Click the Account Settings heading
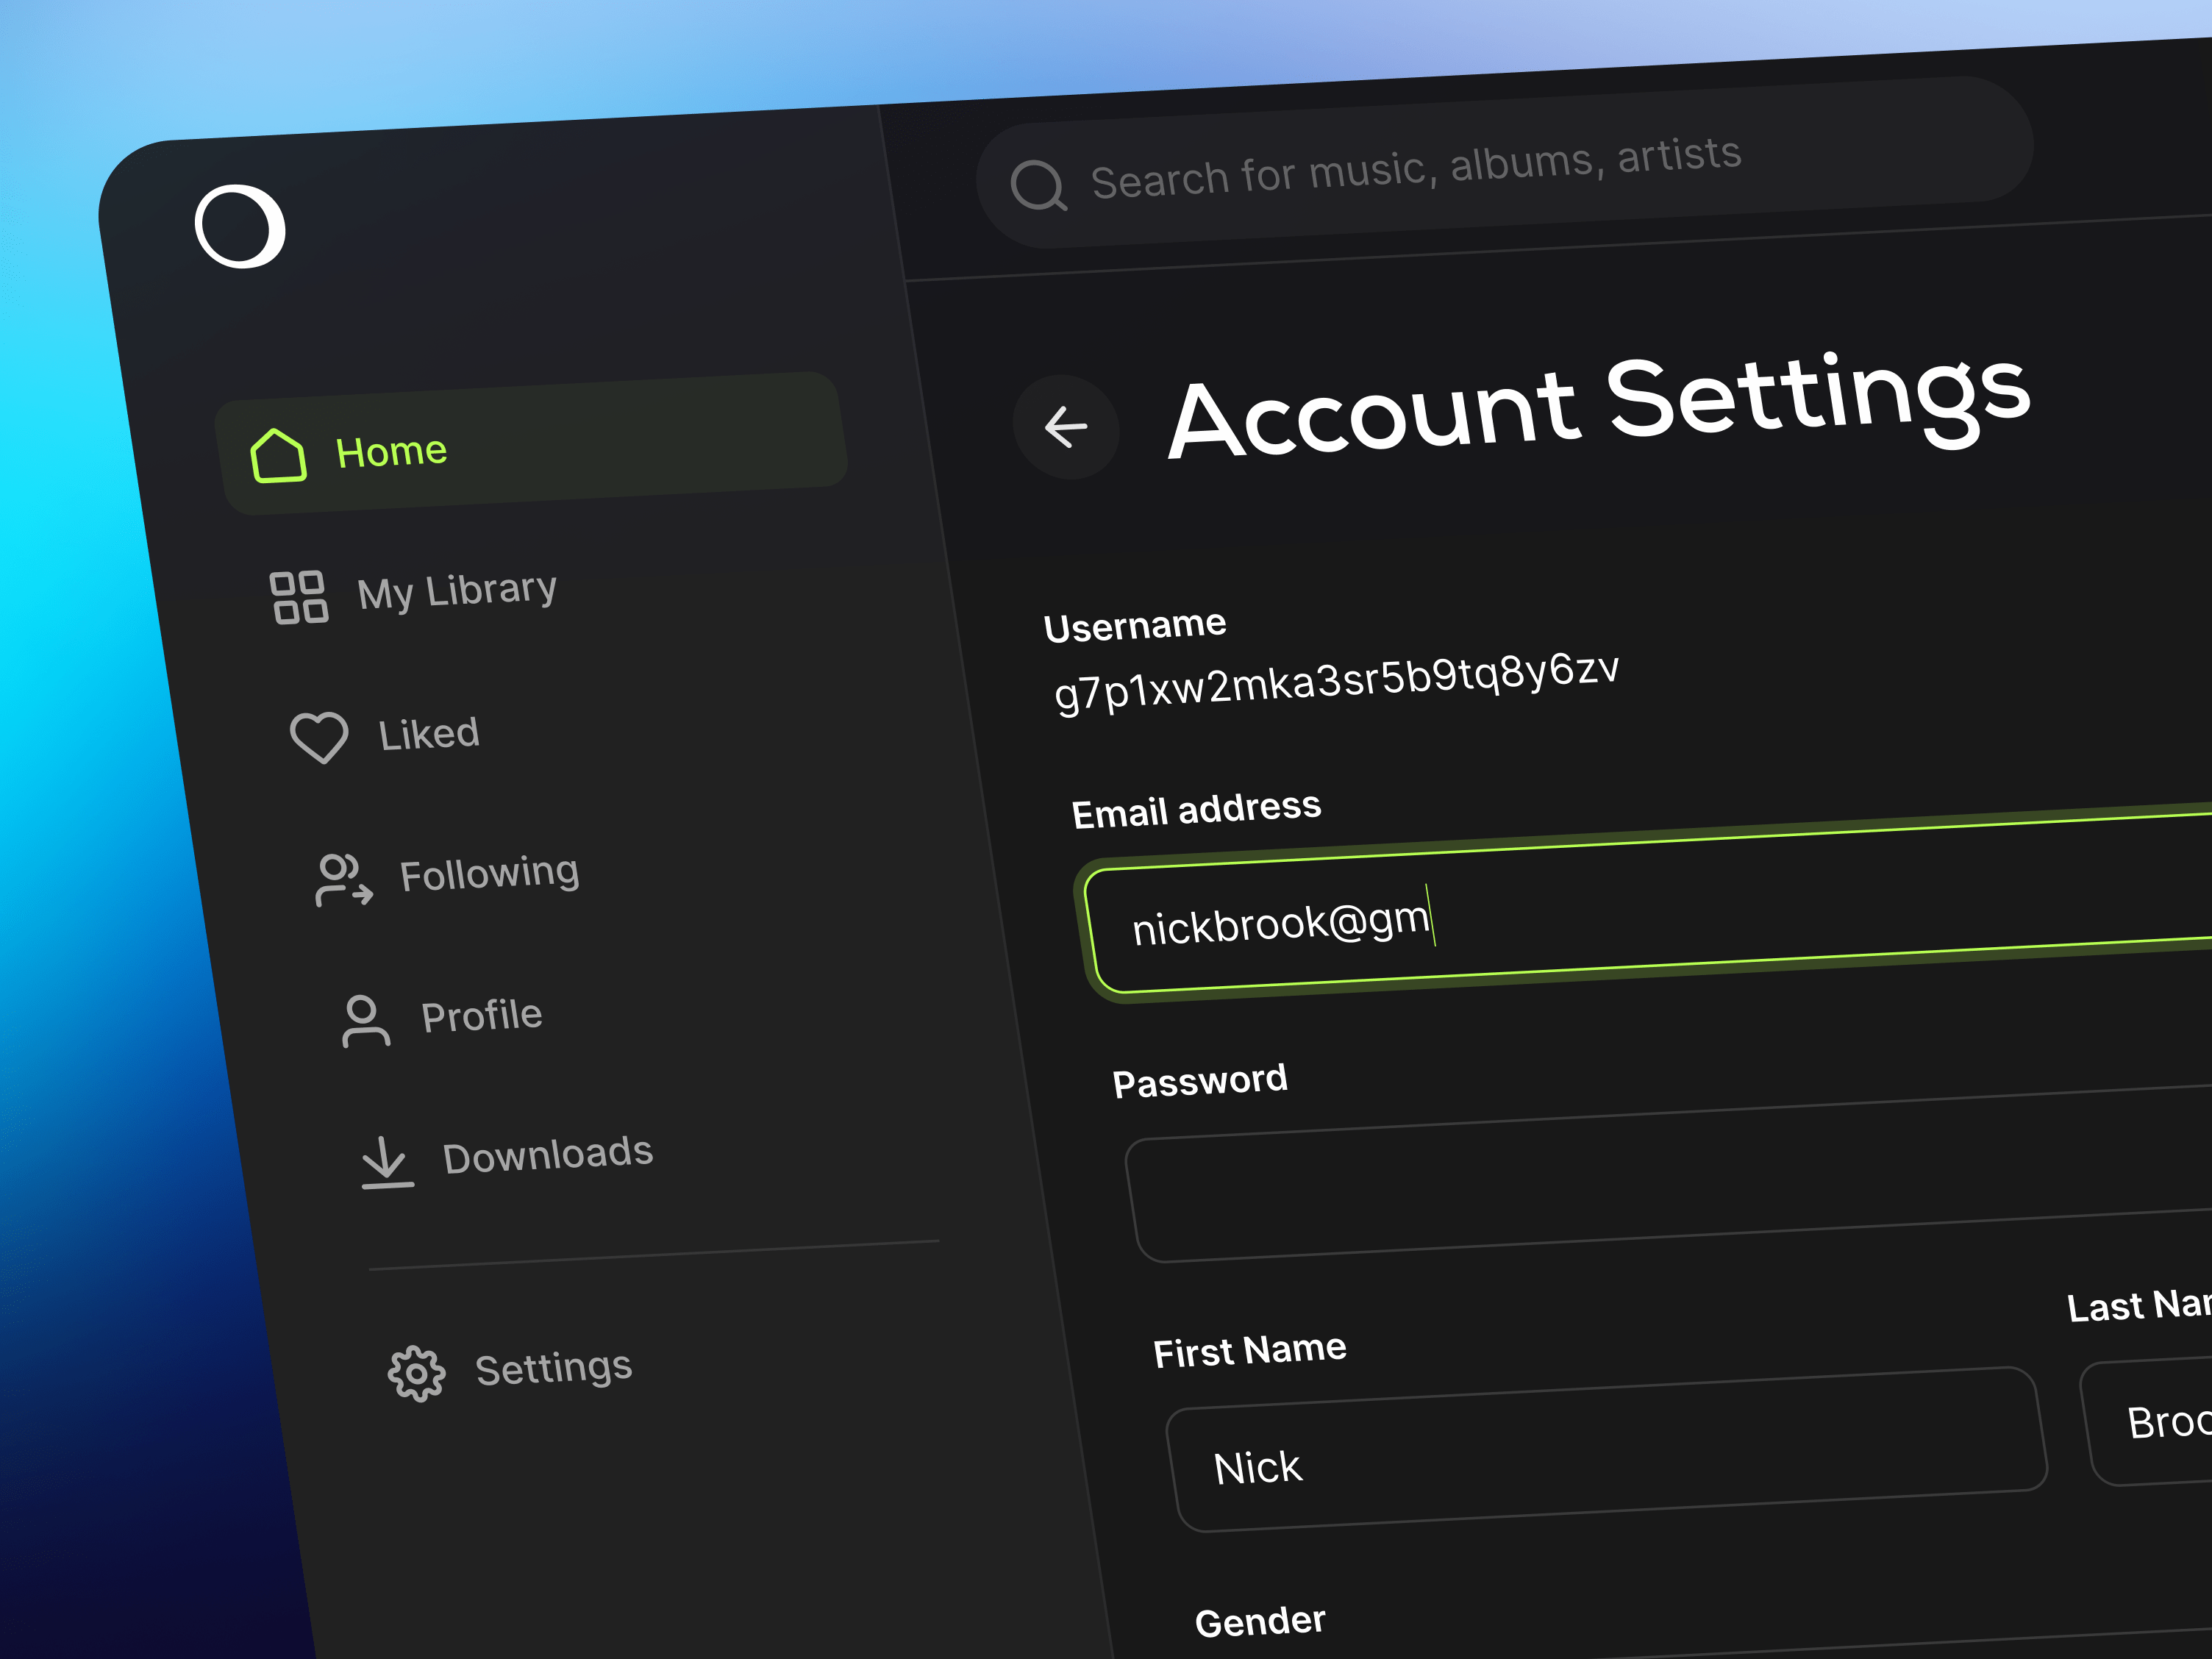The image size is (2212, 1659). [x=1600, y=405]
